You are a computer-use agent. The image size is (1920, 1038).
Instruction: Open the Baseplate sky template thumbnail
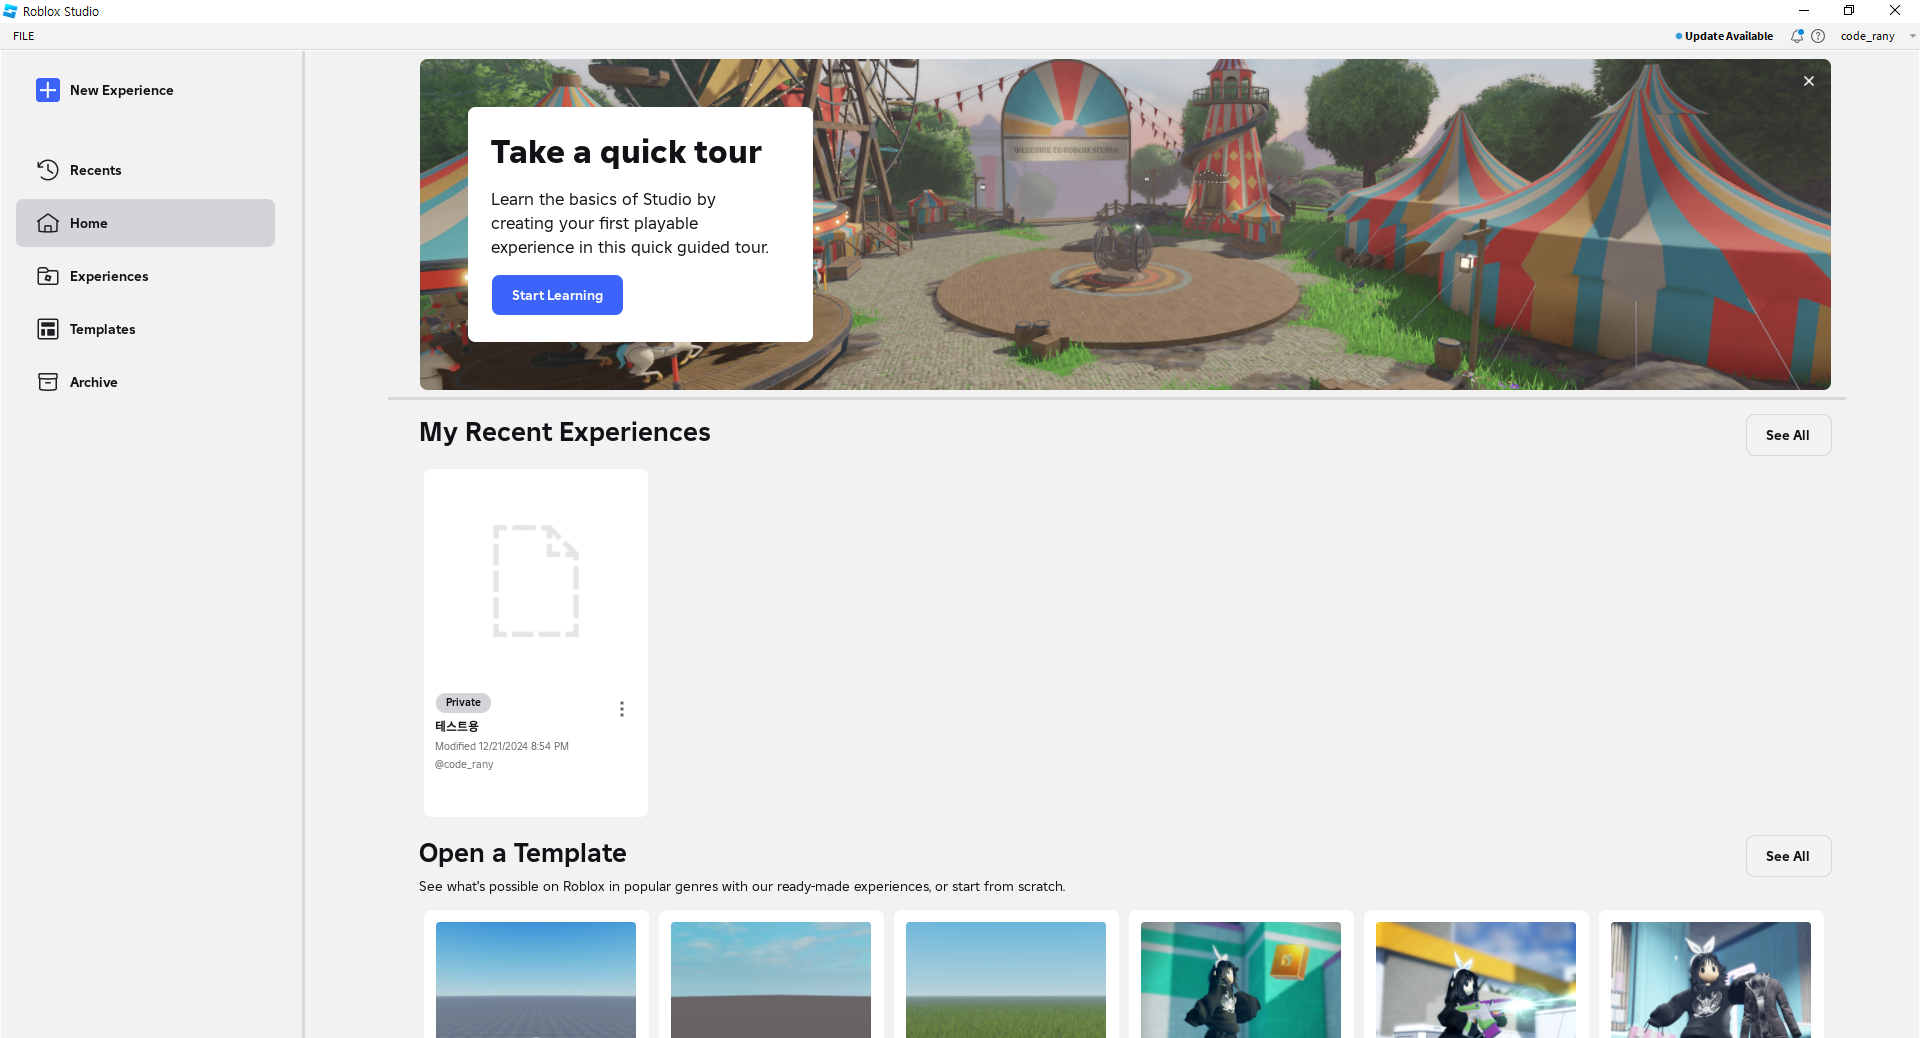536,980
